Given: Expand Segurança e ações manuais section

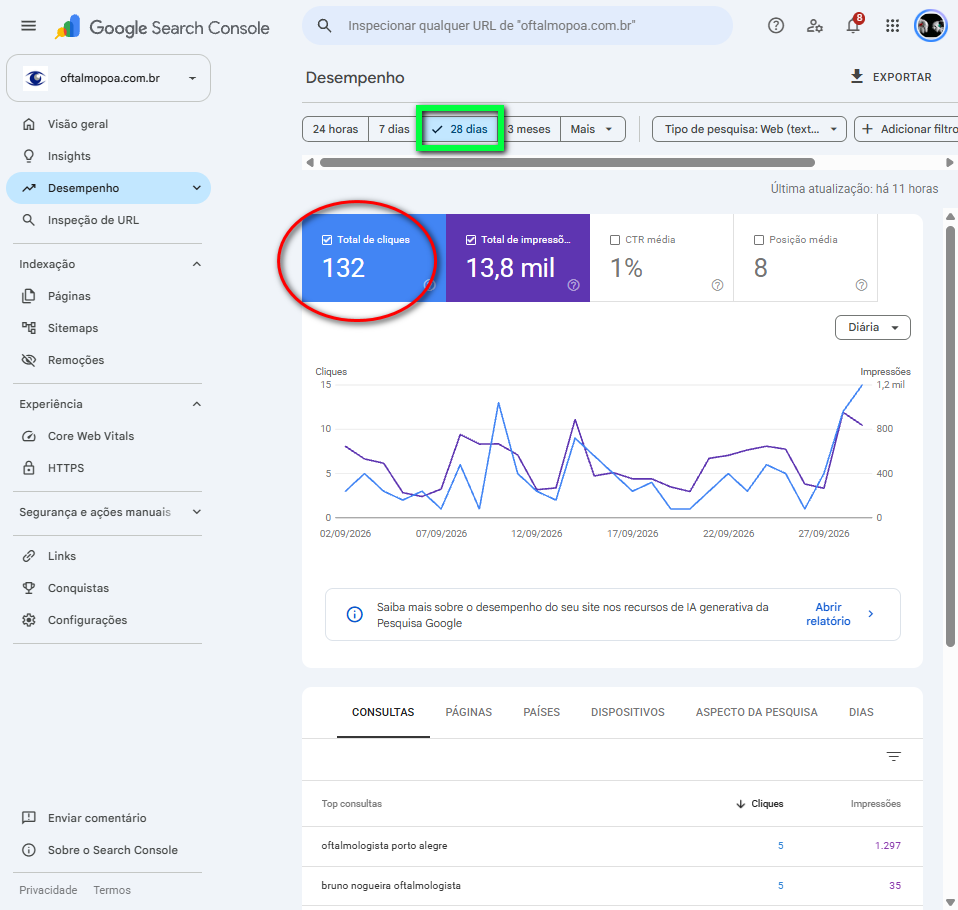Looking at the screenshot, I should [x=197, y=512].
